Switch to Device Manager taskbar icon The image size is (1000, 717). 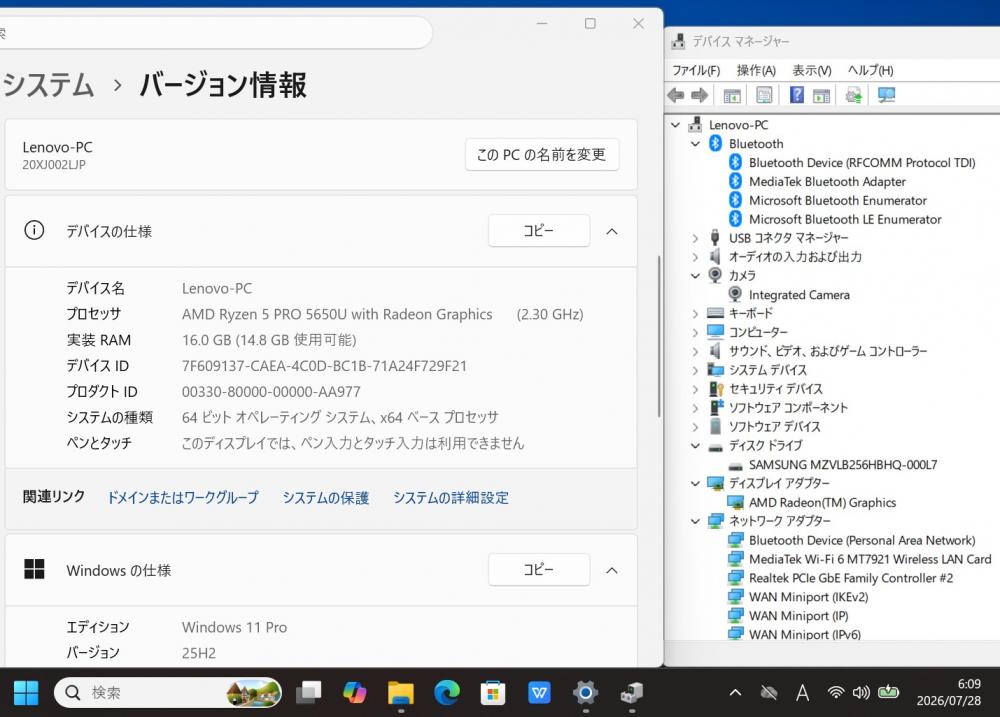coord(631,693)
